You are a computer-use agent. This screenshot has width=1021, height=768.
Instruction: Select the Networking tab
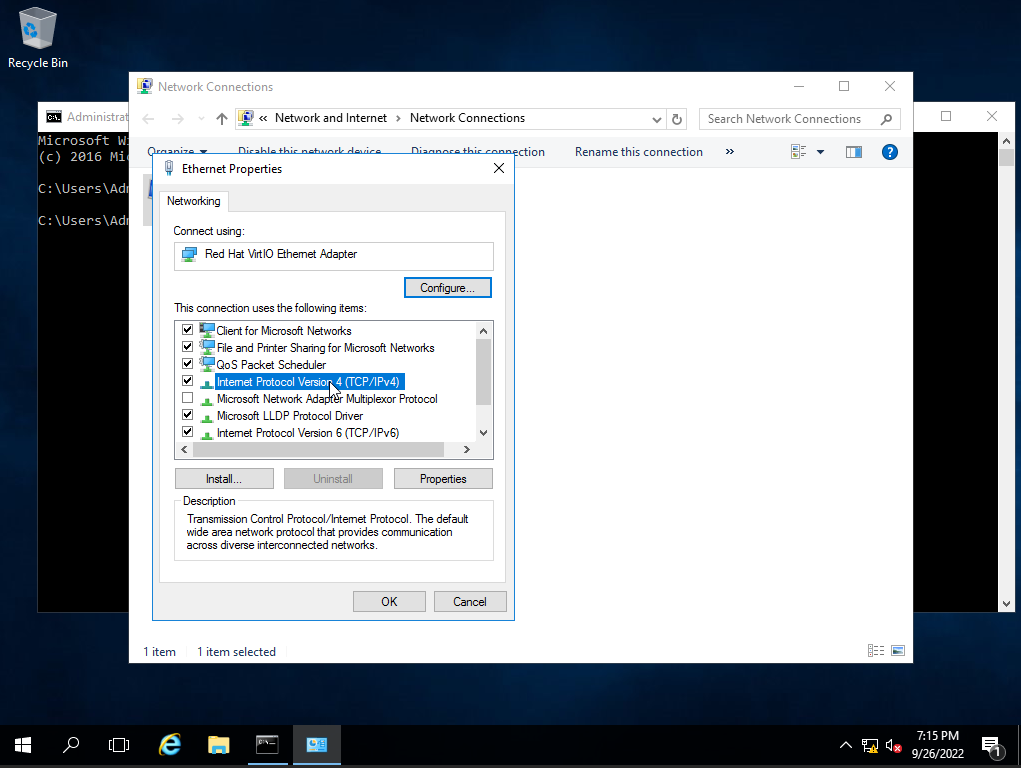click(193, 201)
